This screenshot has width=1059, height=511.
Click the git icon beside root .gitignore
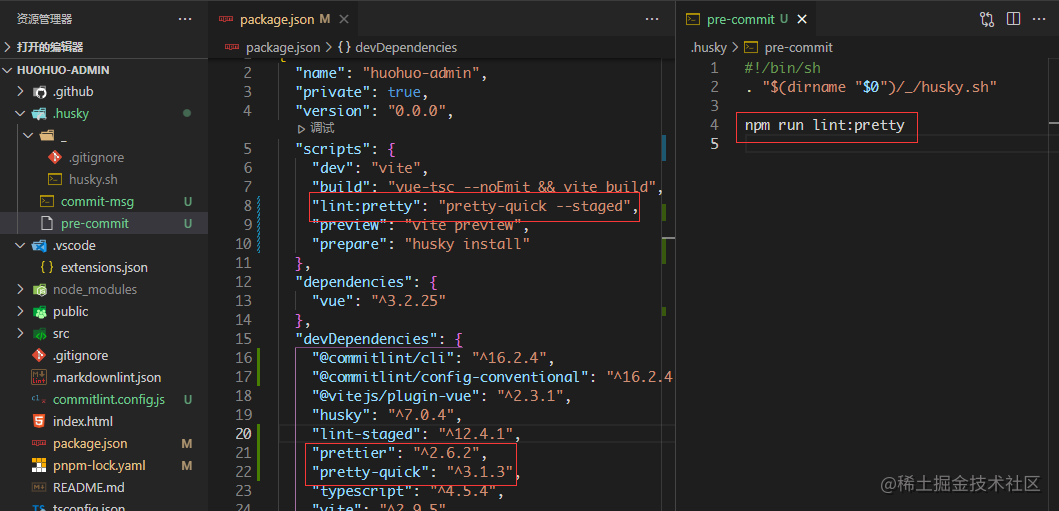pyautogui.click(x=40, y=355)
